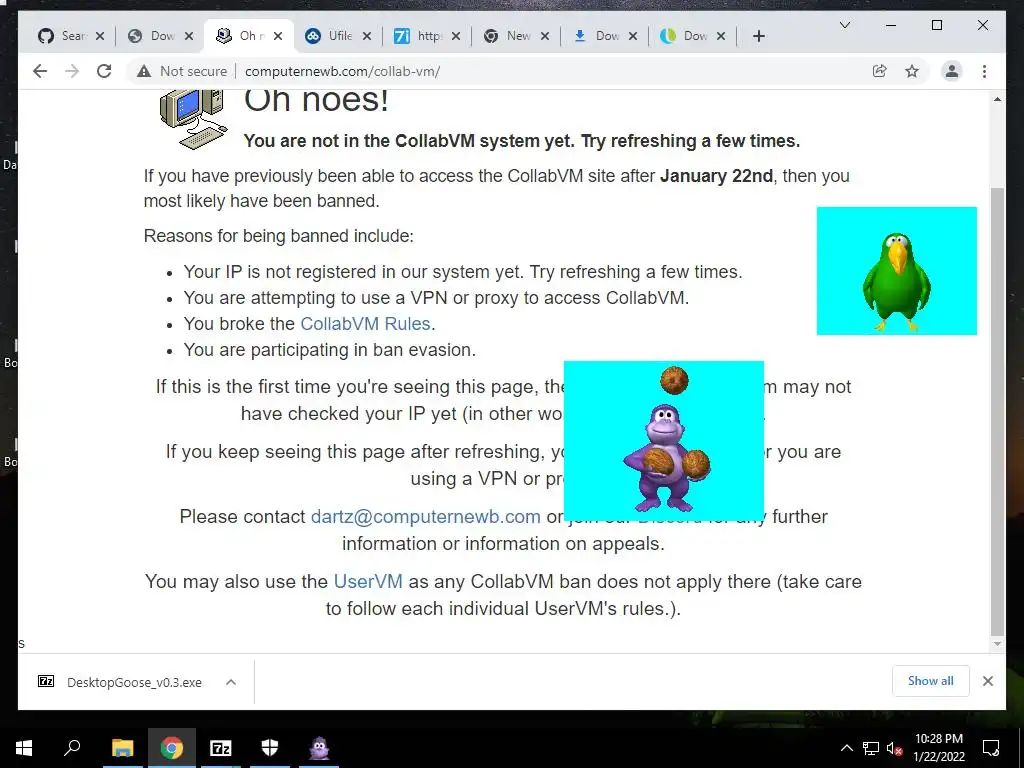The image size is (1024, 768).
Task: Close the GitHub Search tab
Action: pyautogui.click(x=100, y=36)
